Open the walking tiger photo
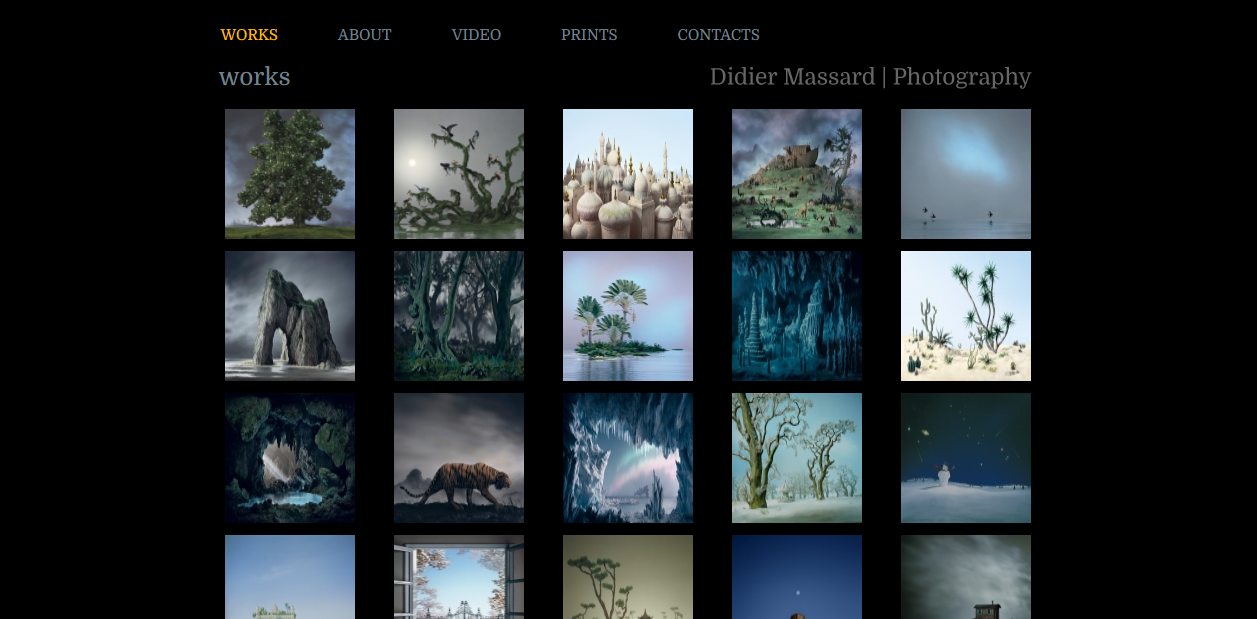 (459, 458)
